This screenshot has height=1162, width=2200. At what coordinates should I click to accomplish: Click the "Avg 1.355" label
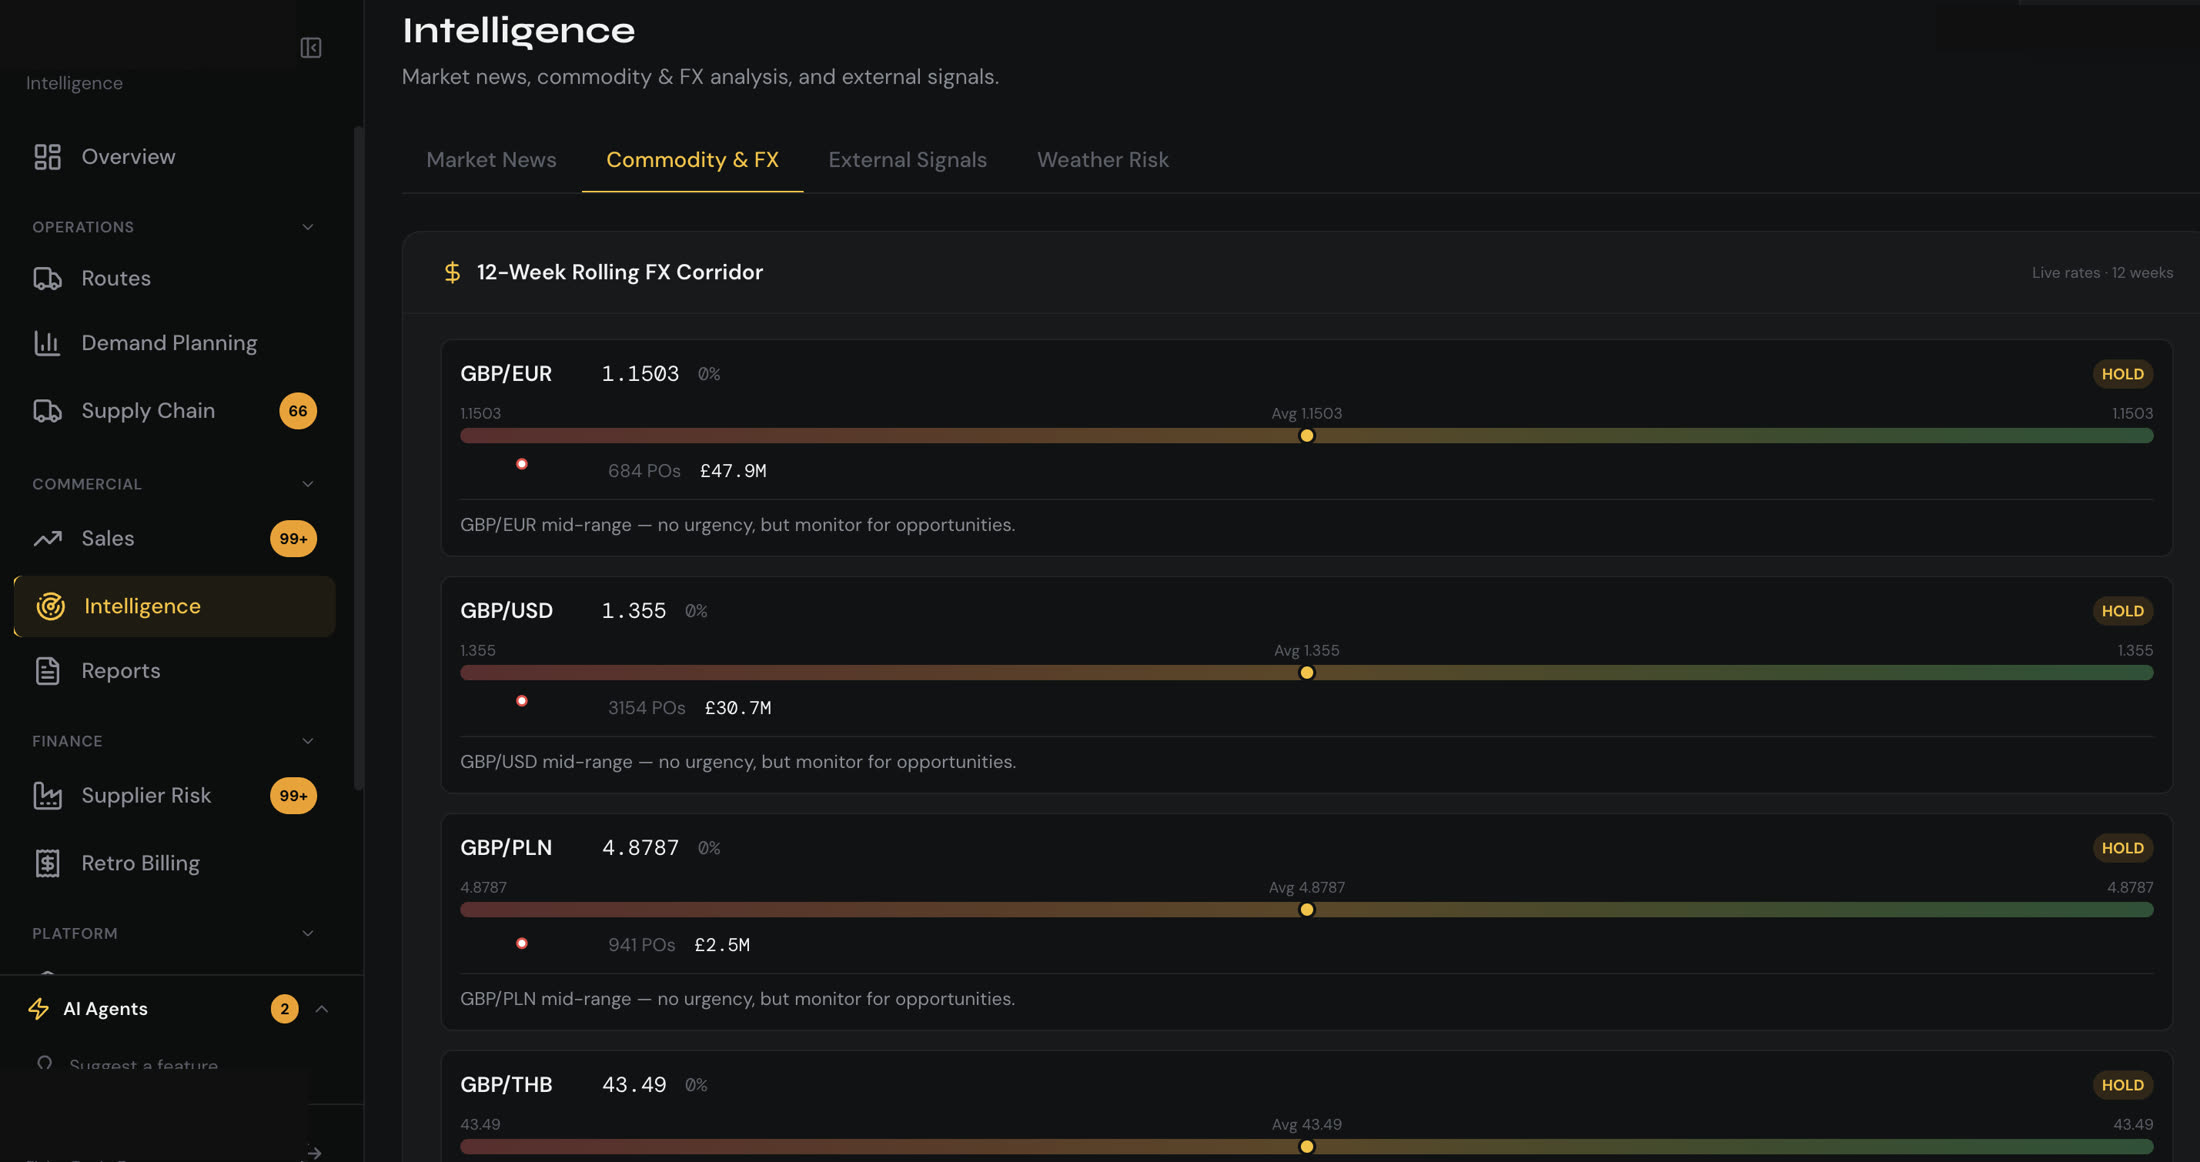(x=1306, y=651)
